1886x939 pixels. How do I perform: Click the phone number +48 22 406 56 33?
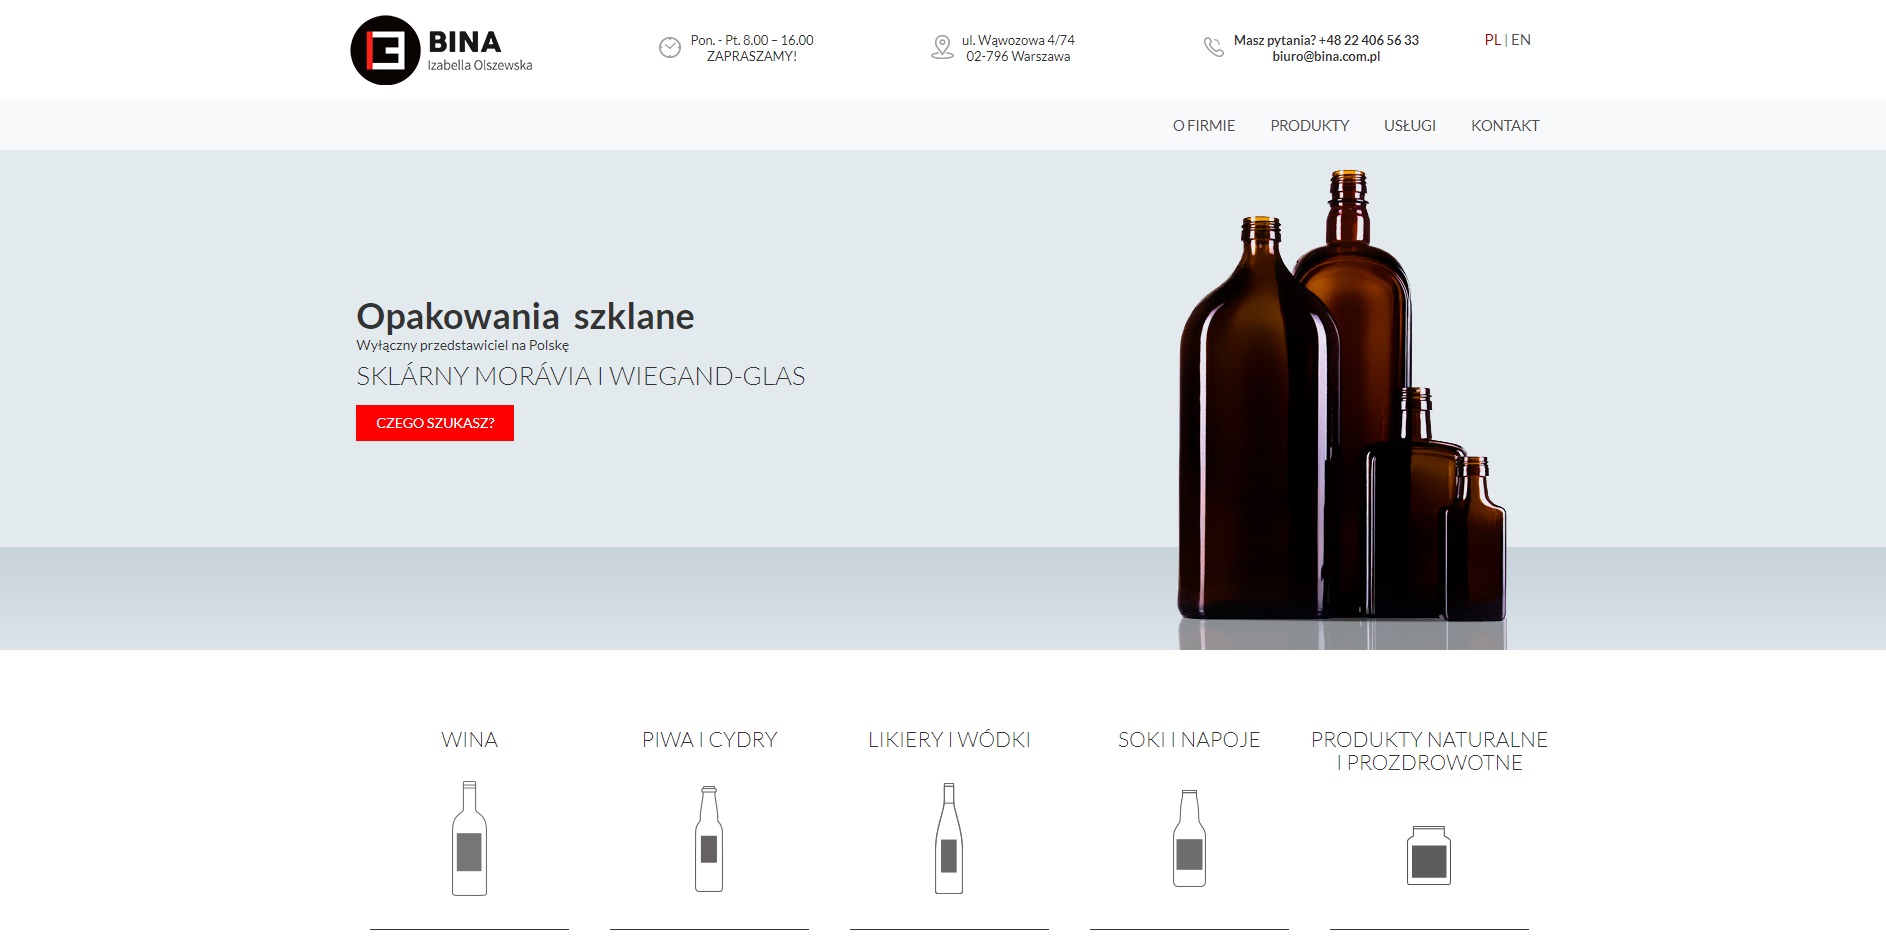coord(1369,40)
